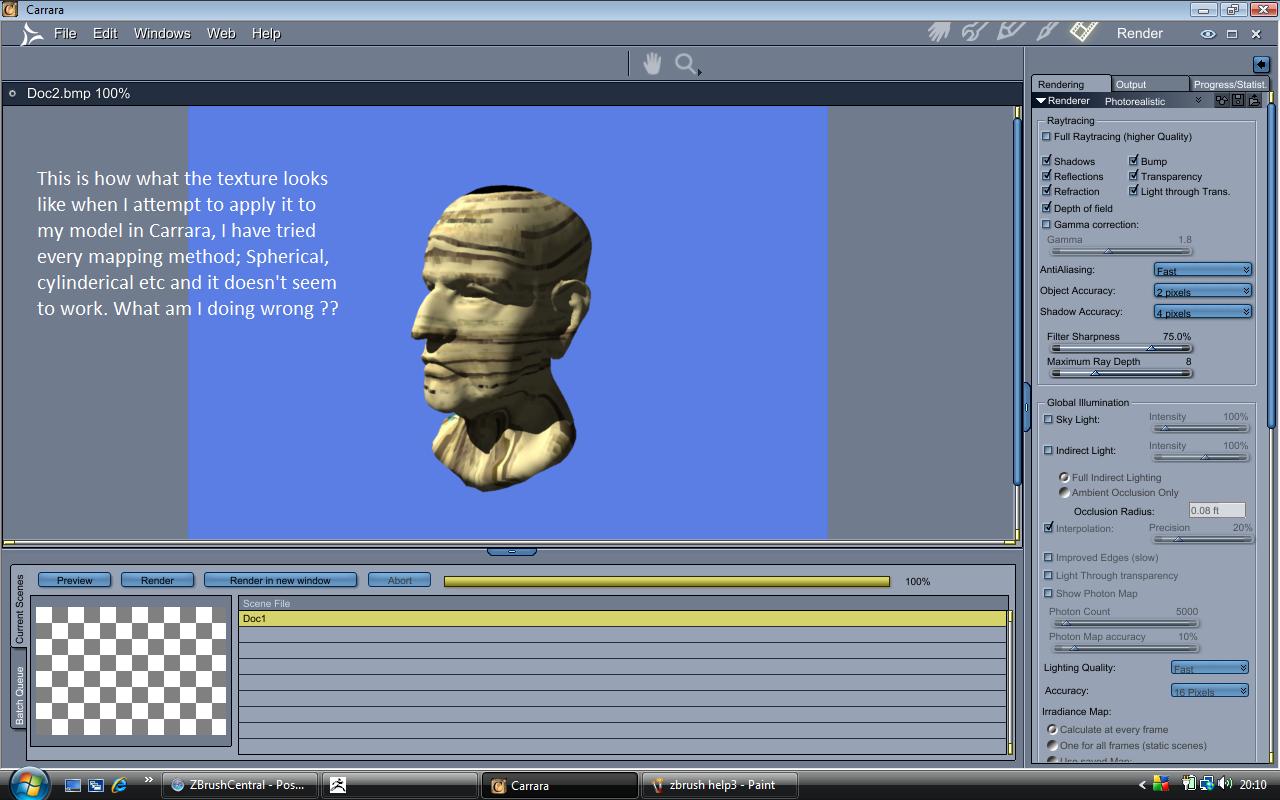The image size is (1280, 800).
Task: Toggle the Reflections checkbox
Action: 1046,176
